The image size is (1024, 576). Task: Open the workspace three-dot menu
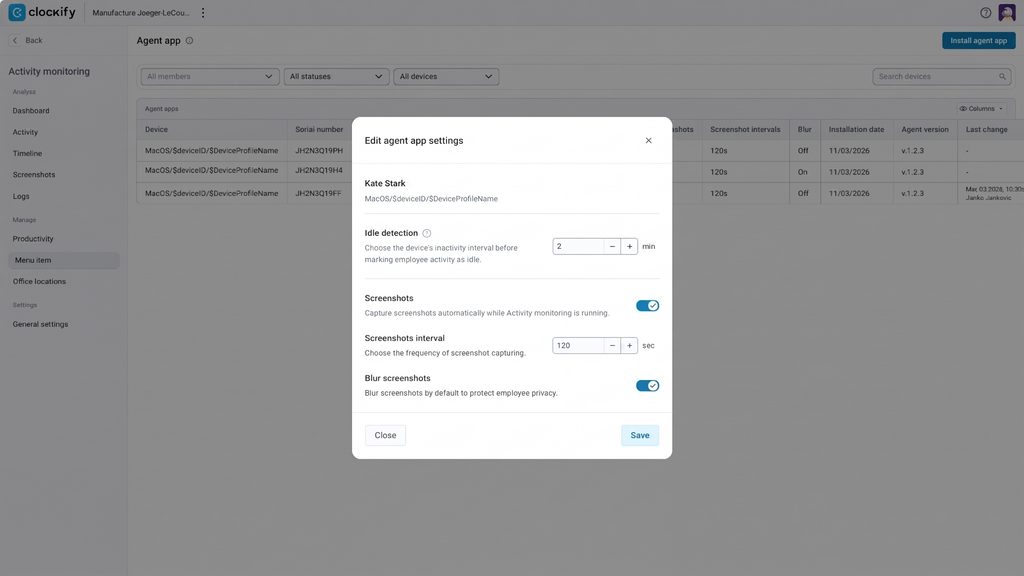[x=203, y=12]
